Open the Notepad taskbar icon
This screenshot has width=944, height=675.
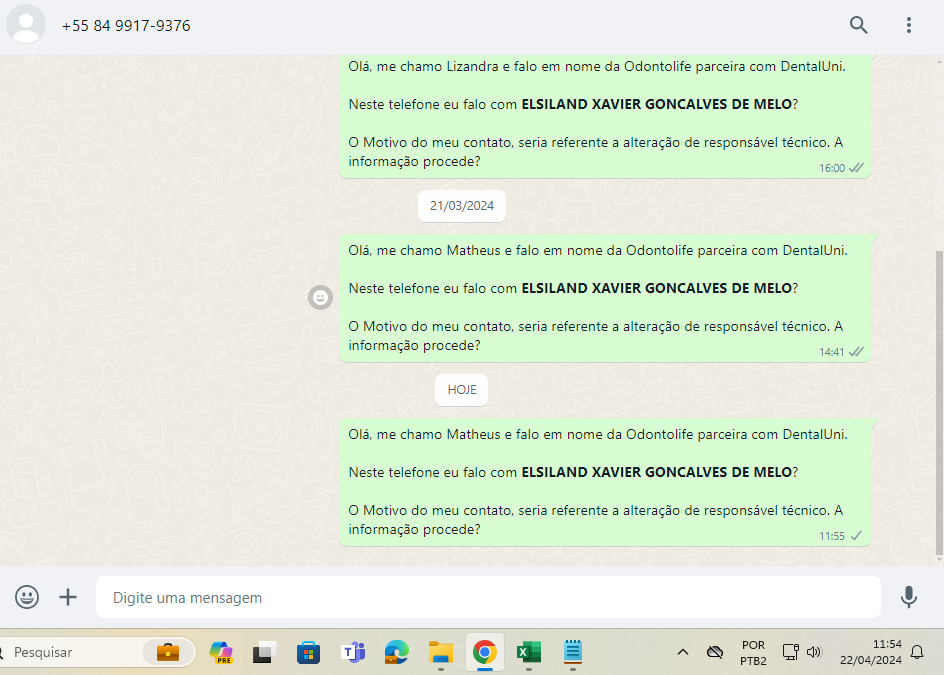[x=573, y=652]
